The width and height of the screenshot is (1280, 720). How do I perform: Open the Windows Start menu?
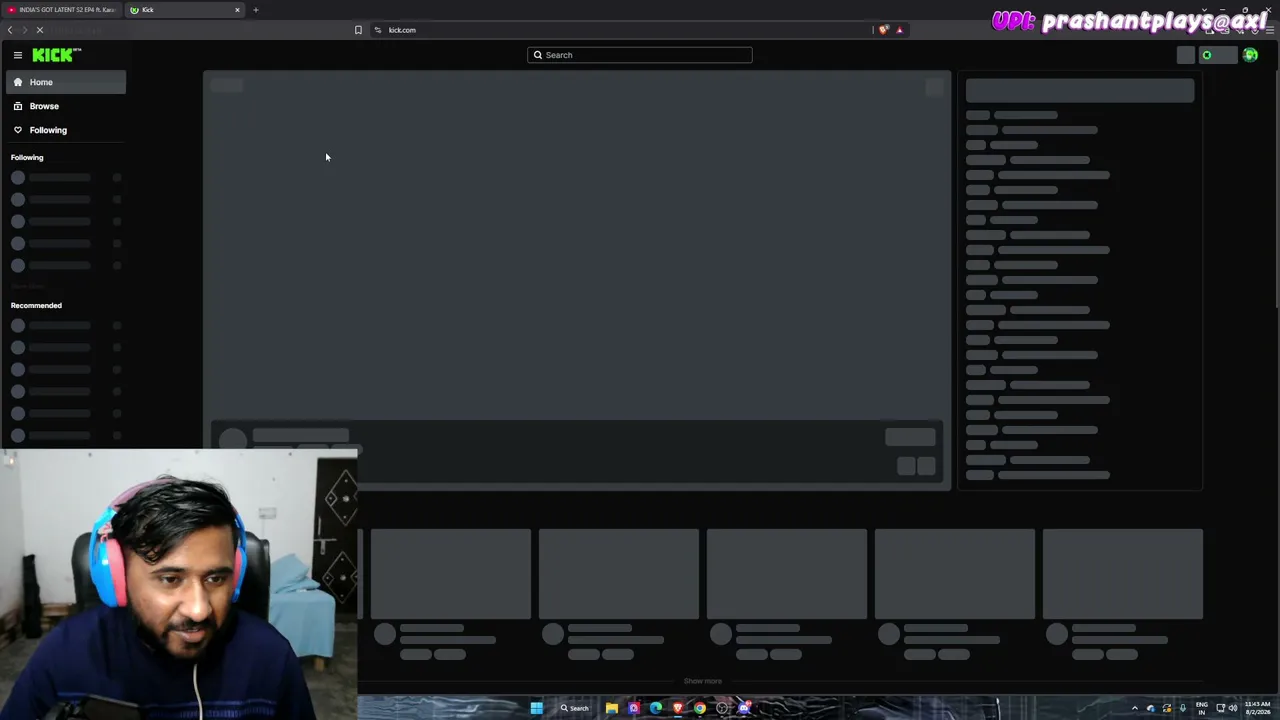537,708
